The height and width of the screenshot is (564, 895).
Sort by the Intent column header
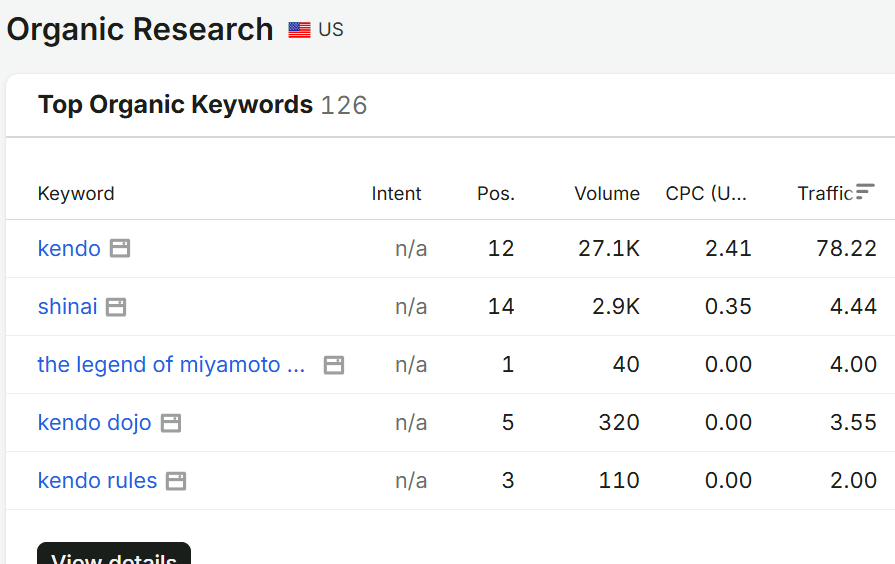pyautogui.click(x=396, y=194)
